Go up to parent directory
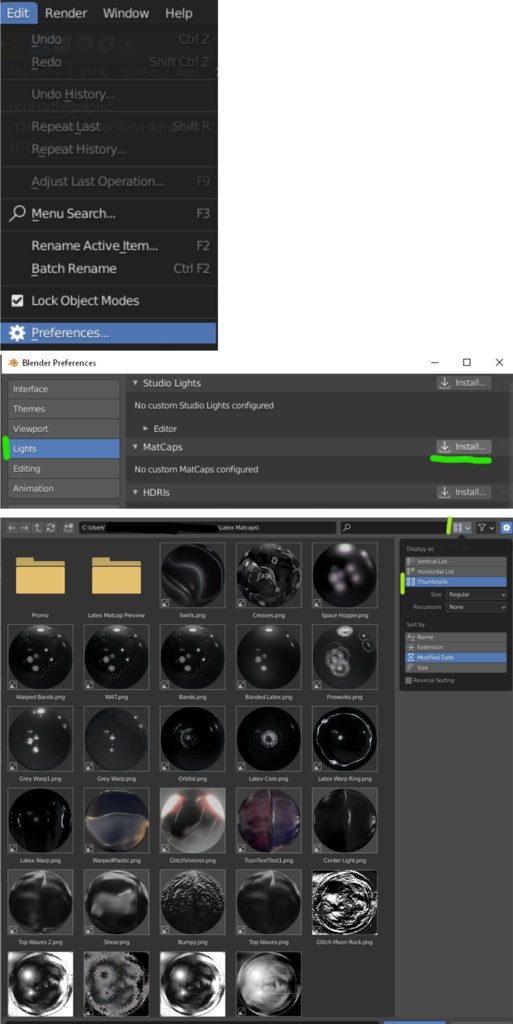The image size is (513, 1024). click(37, 528)
